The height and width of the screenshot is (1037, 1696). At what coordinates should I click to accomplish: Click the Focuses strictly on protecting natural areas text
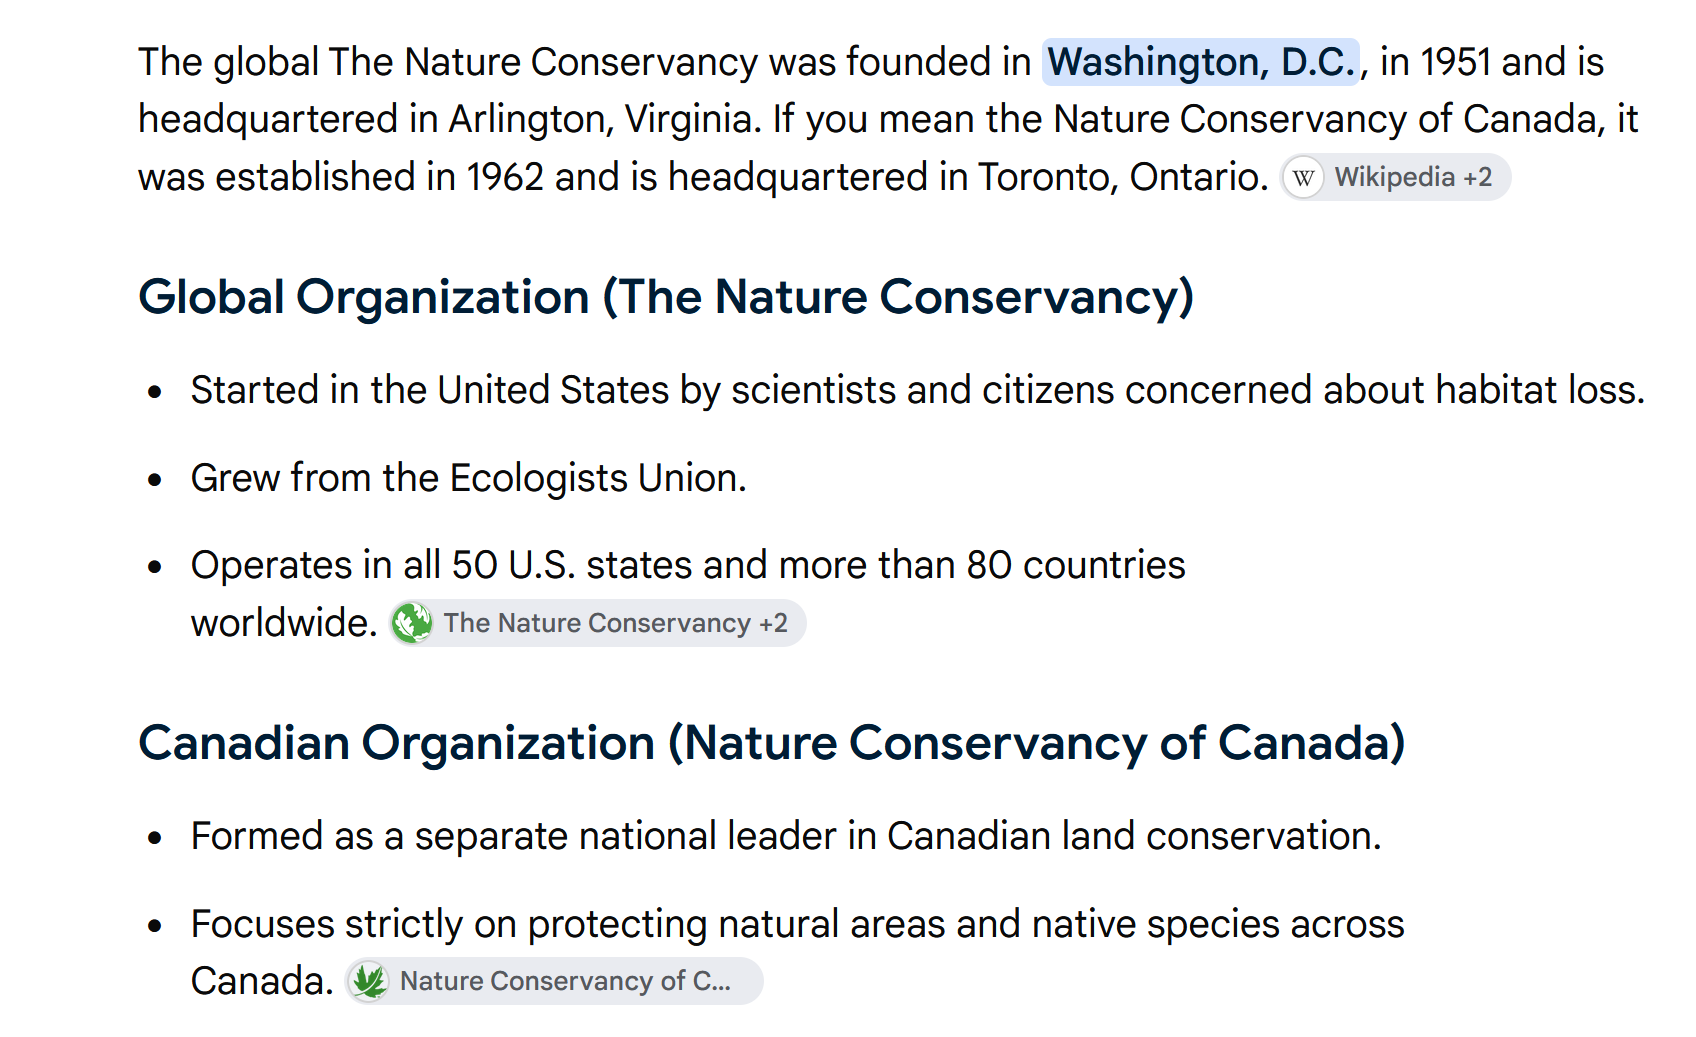click(798, 924)
